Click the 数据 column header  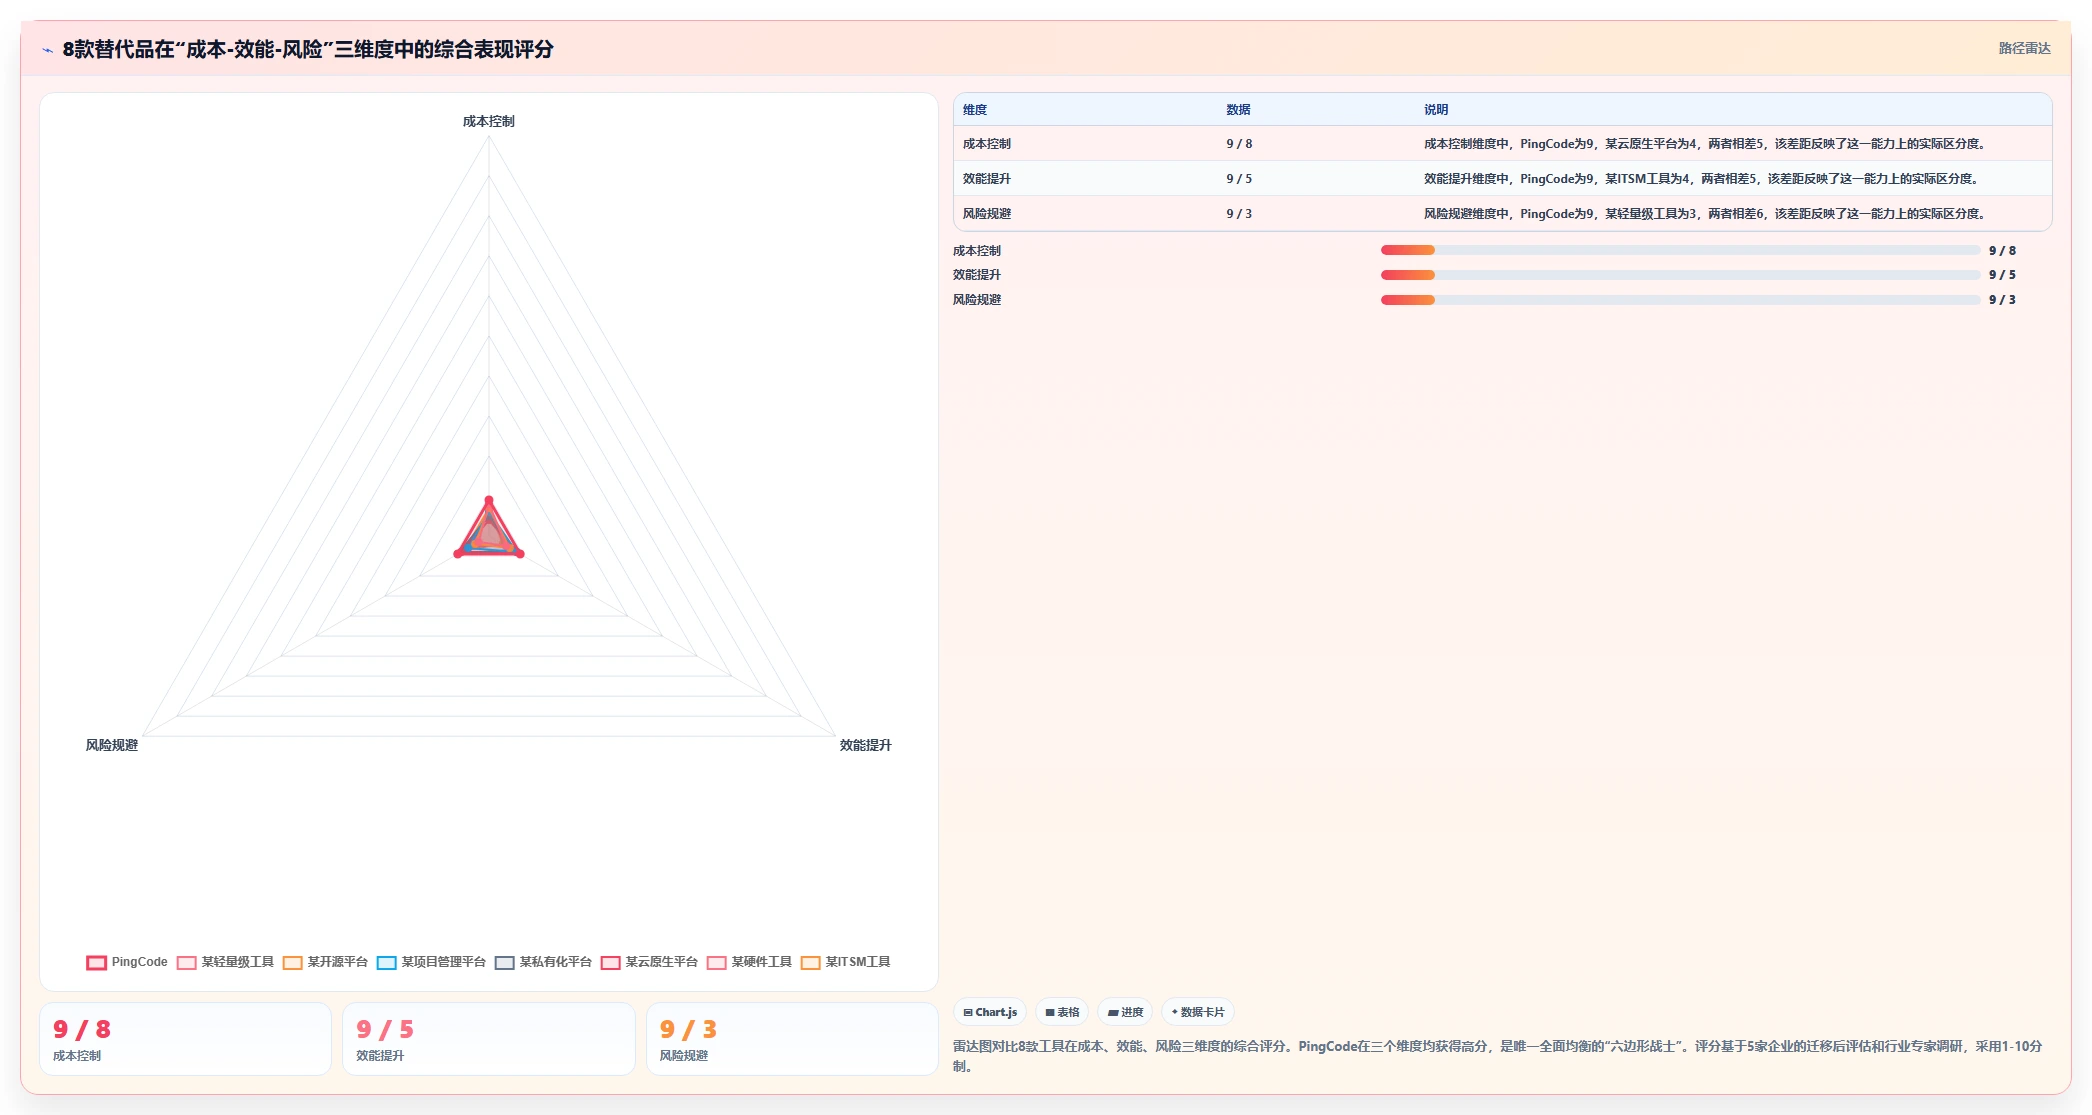point(1238,110)
